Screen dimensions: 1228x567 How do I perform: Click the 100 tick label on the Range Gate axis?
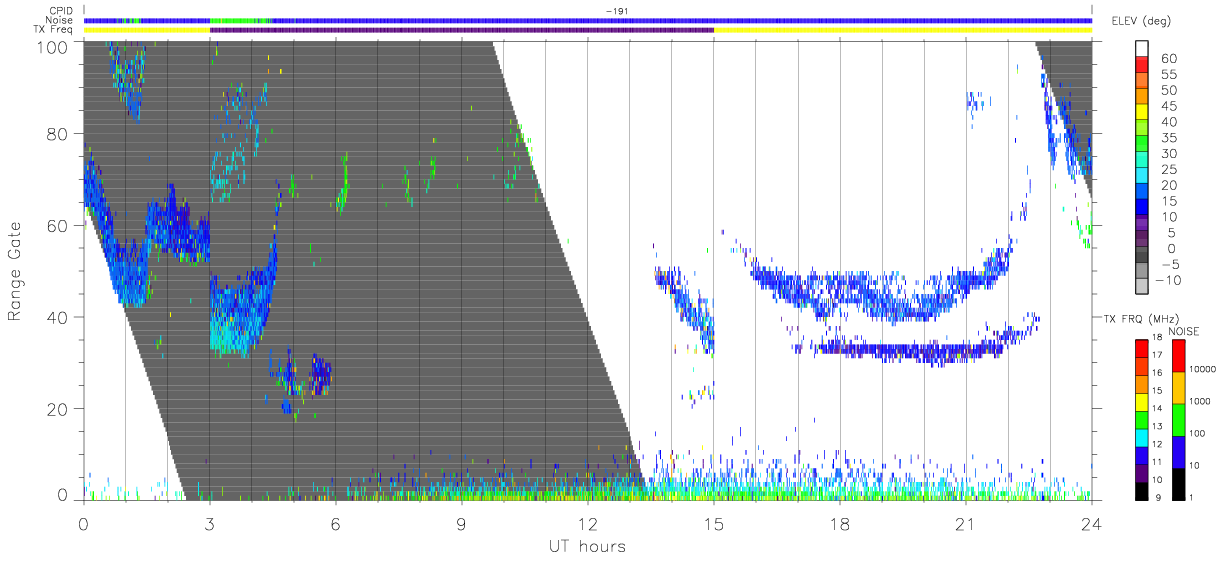[51, 46]
